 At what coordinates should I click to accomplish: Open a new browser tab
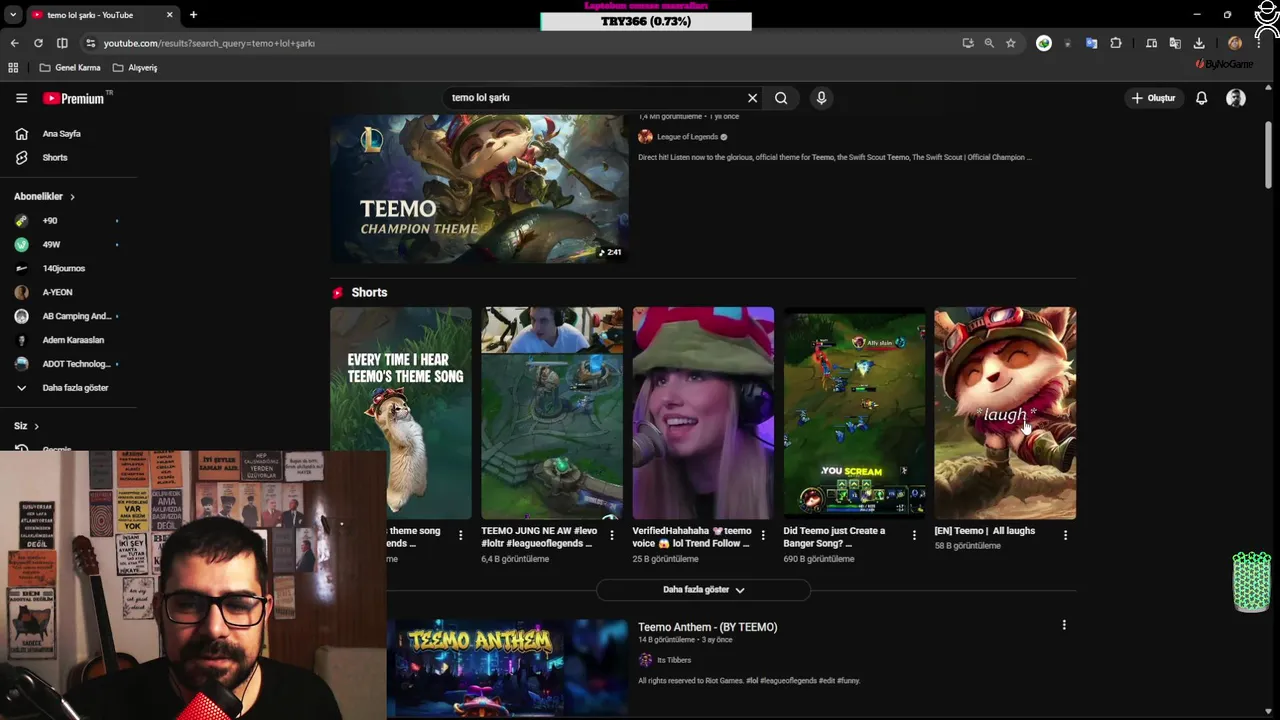pos(193,15)
